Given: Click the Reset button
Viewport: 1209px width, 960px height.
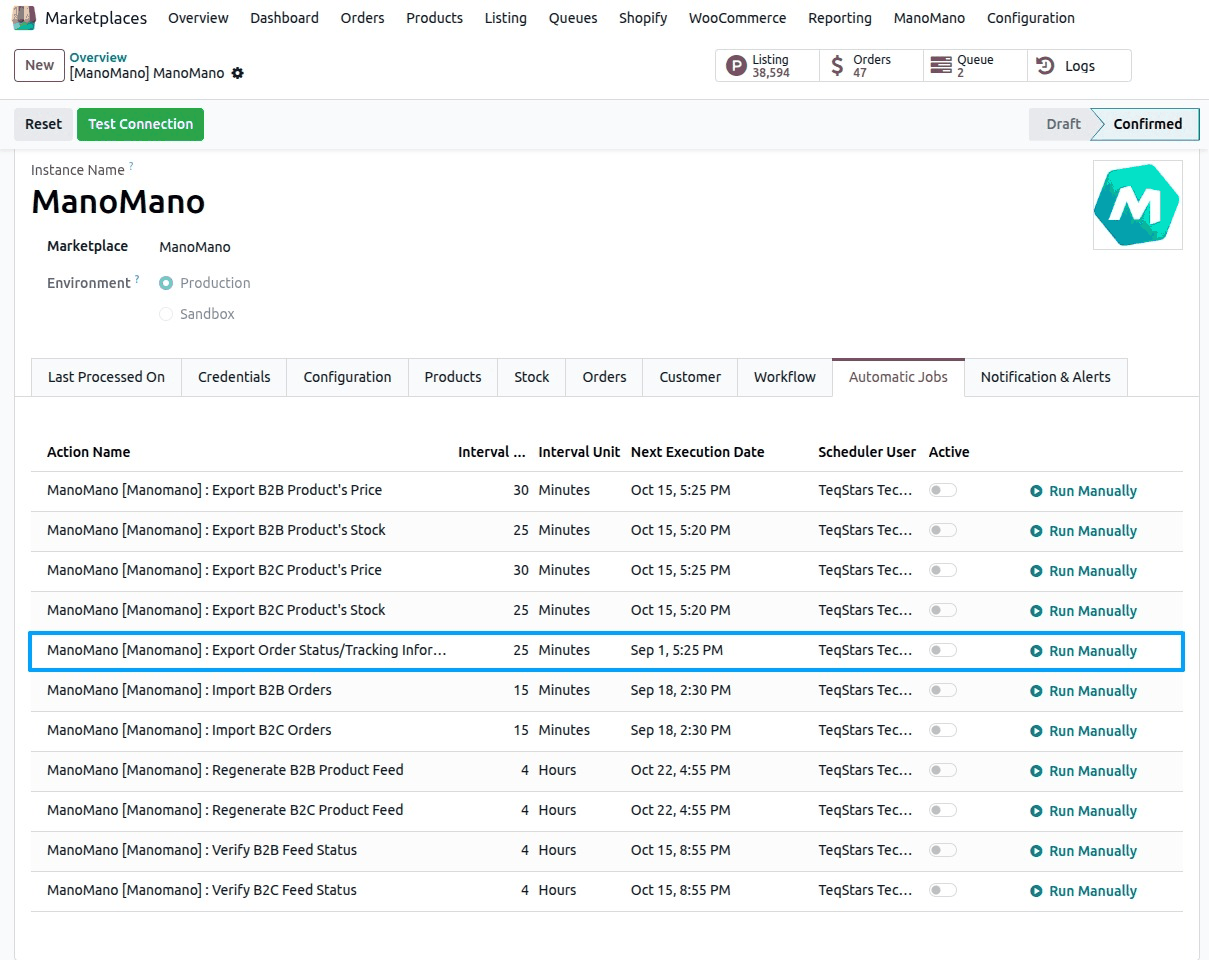Looking at the screenshot, I should coord(43,124).
